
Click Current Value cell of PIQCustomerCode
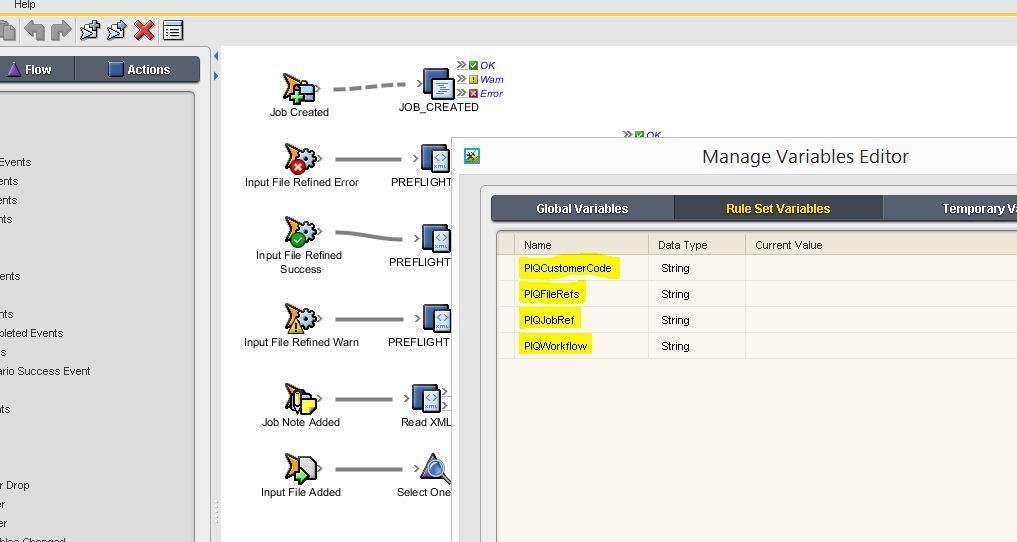(x=881, y=268)
